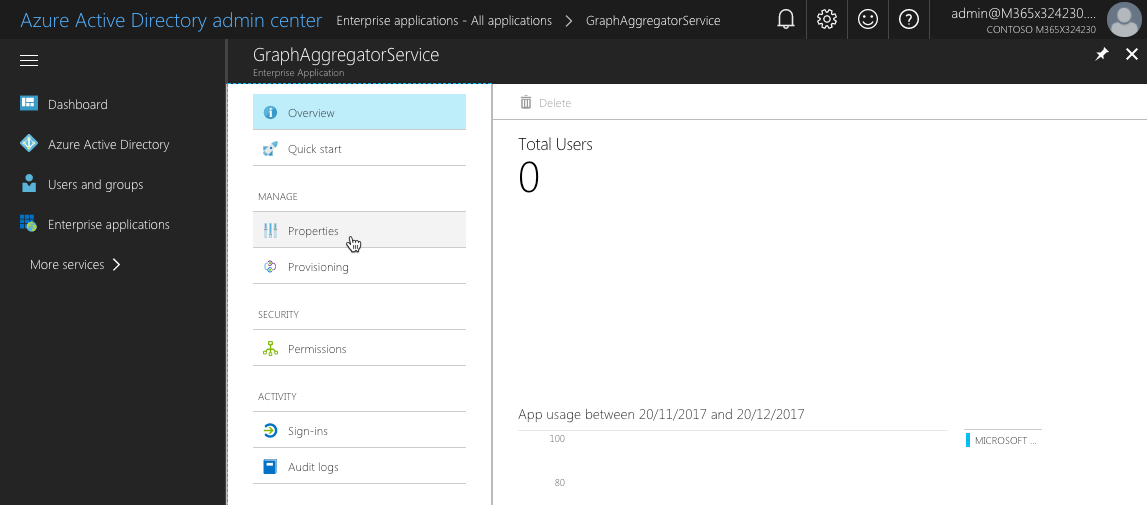The image size is (1147, 505).
Task: Click the Enterprise applications icon
Action: (x=29, y=224)
